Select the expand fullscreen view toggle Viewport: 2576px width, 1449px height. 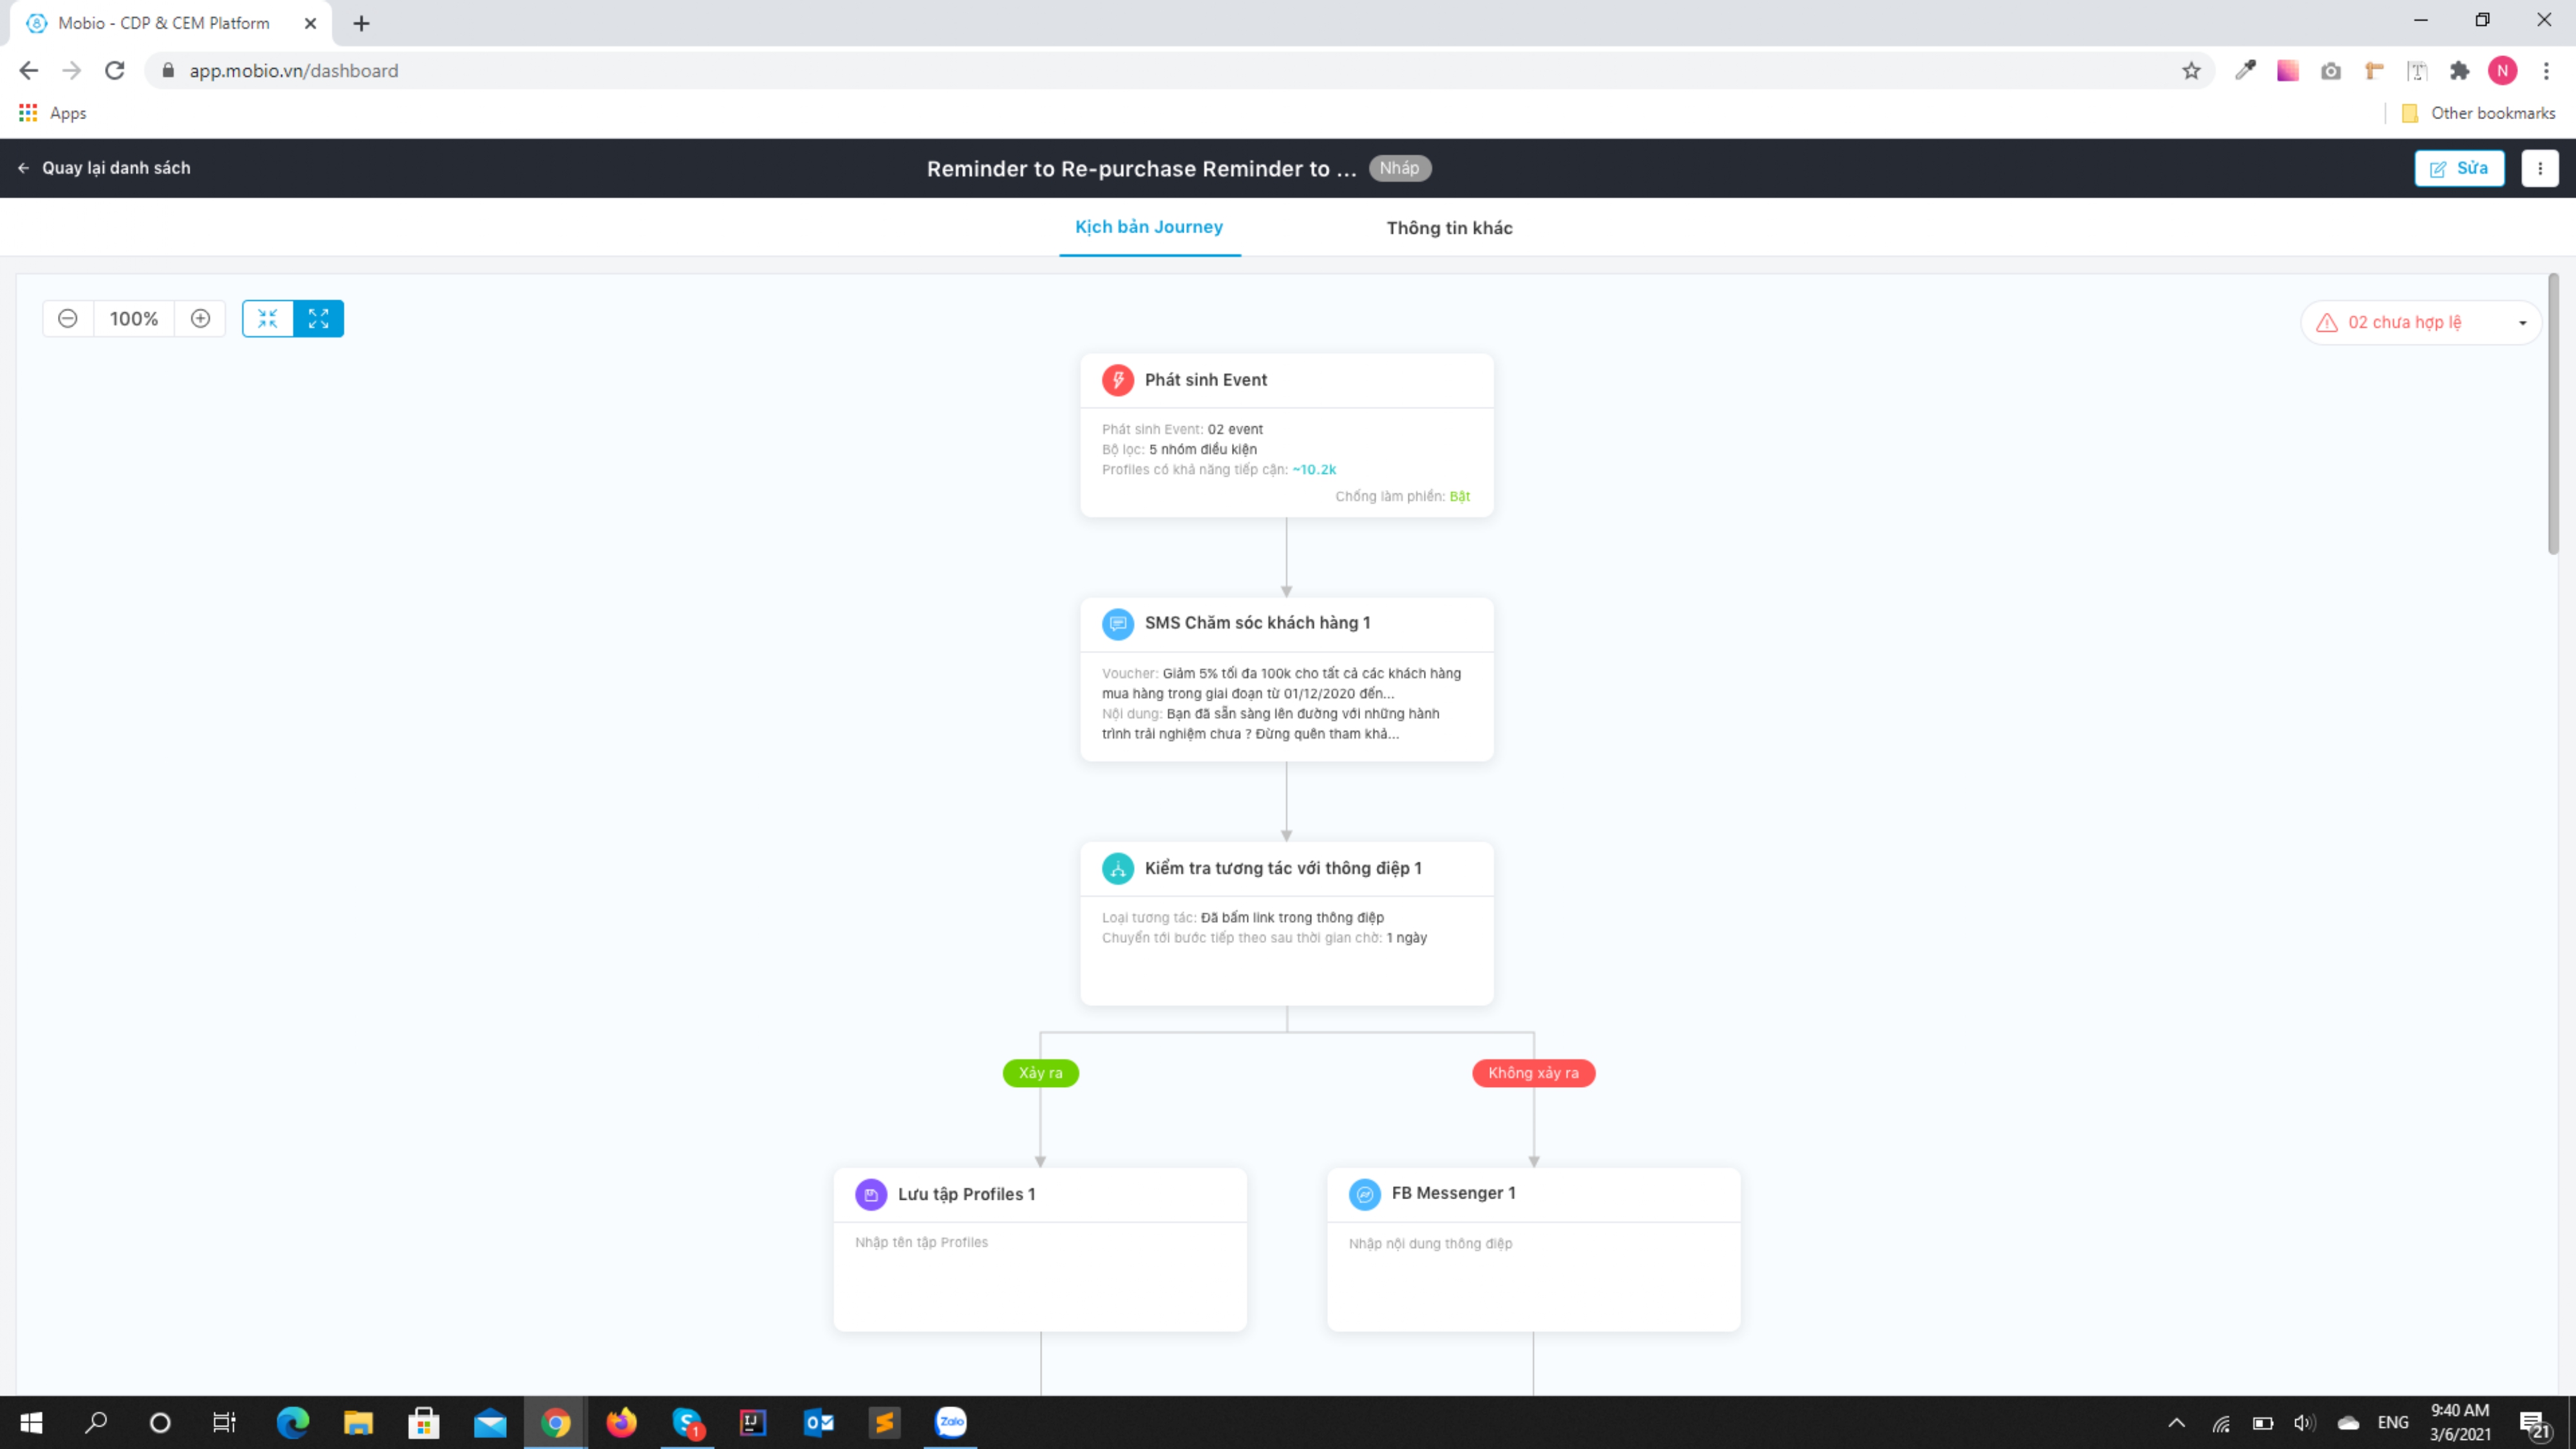[x=319, y=318]
